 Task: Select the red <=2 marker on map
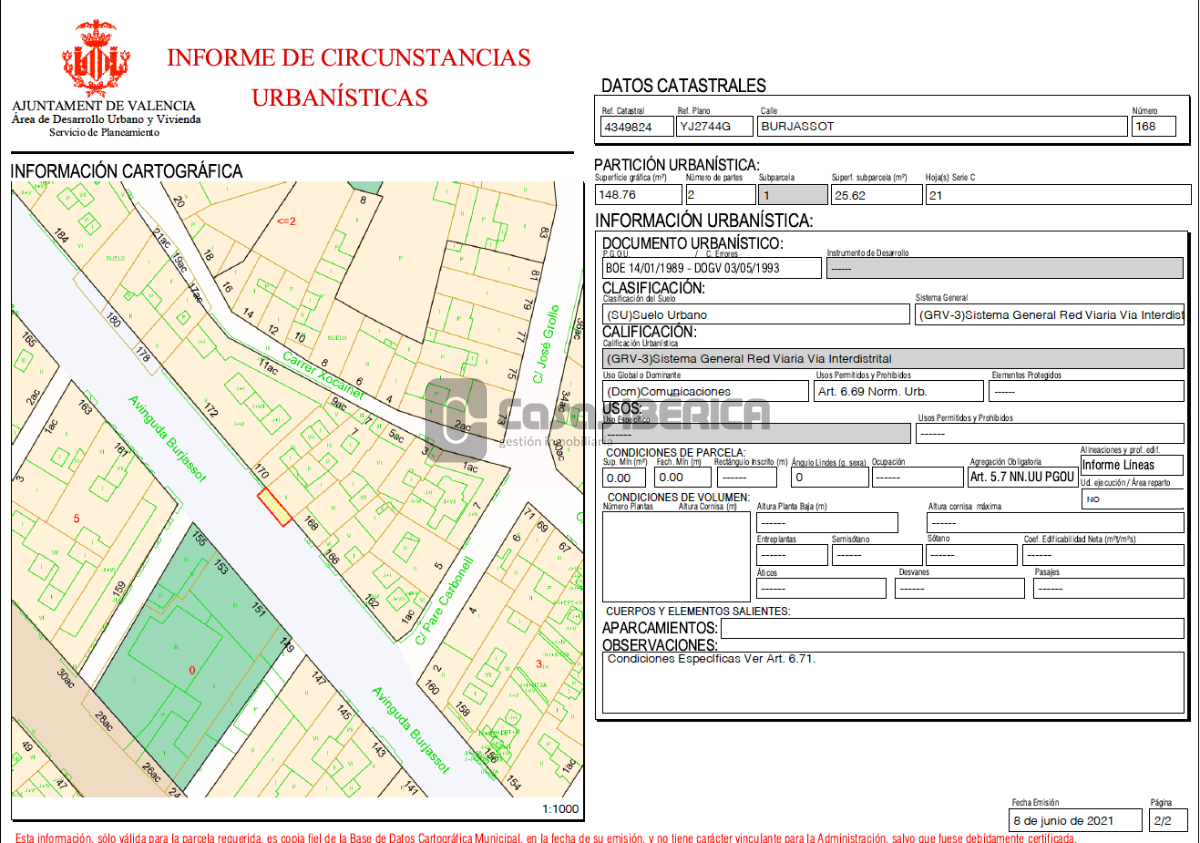[286, 220]
